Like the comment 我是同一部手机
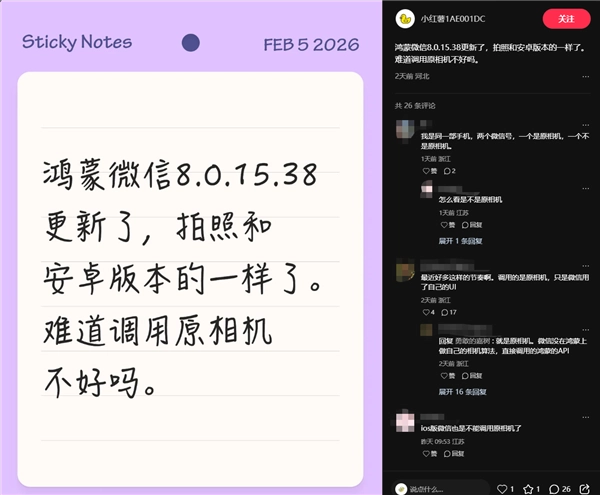Image resolution: width=600 pixels, height=495 pixels. [429, 171]
